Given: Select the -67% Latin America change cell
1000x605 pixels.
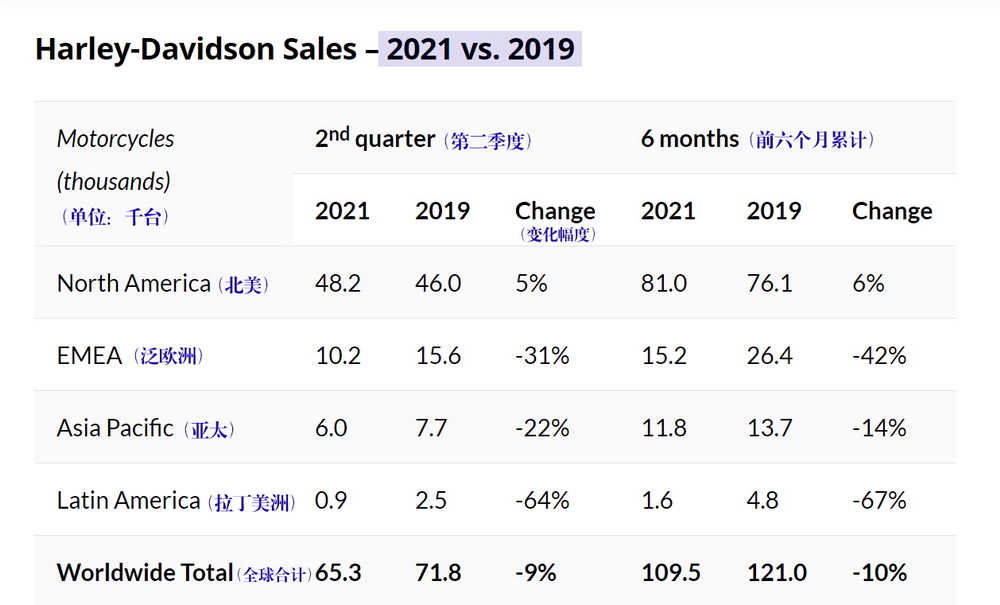Looking at the screenshot, I should (879, 500).
